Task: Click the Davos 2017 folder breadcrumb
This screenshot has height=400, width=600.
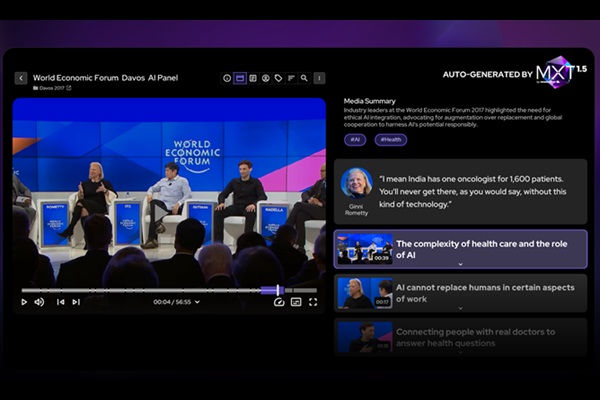Action: 49,88
